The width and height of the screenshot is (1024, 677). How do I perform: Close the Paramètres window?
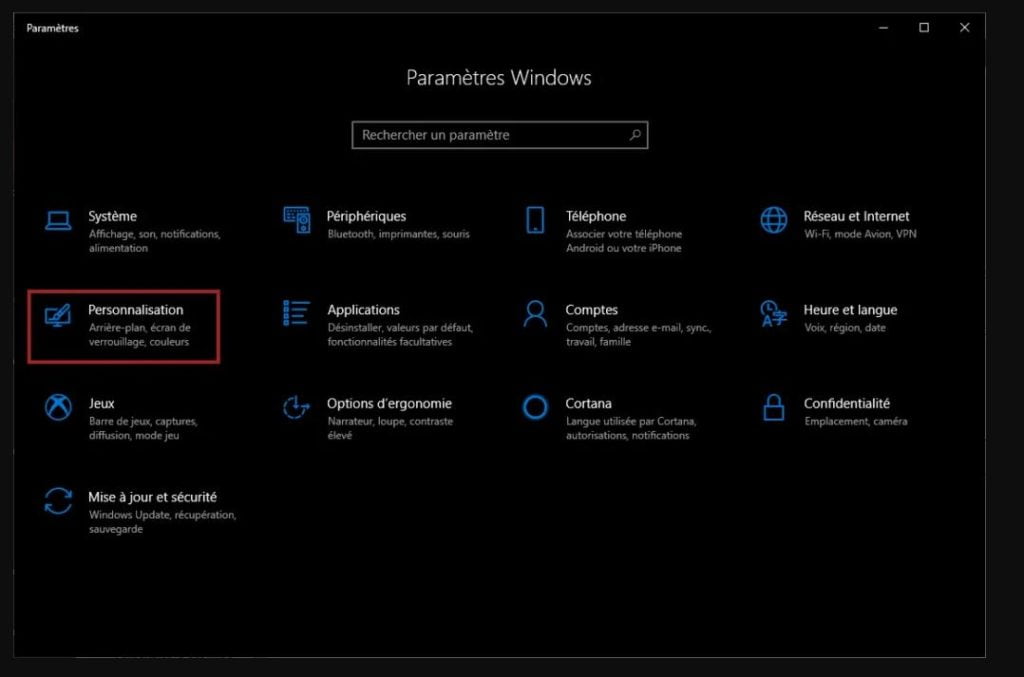(965, 27)
